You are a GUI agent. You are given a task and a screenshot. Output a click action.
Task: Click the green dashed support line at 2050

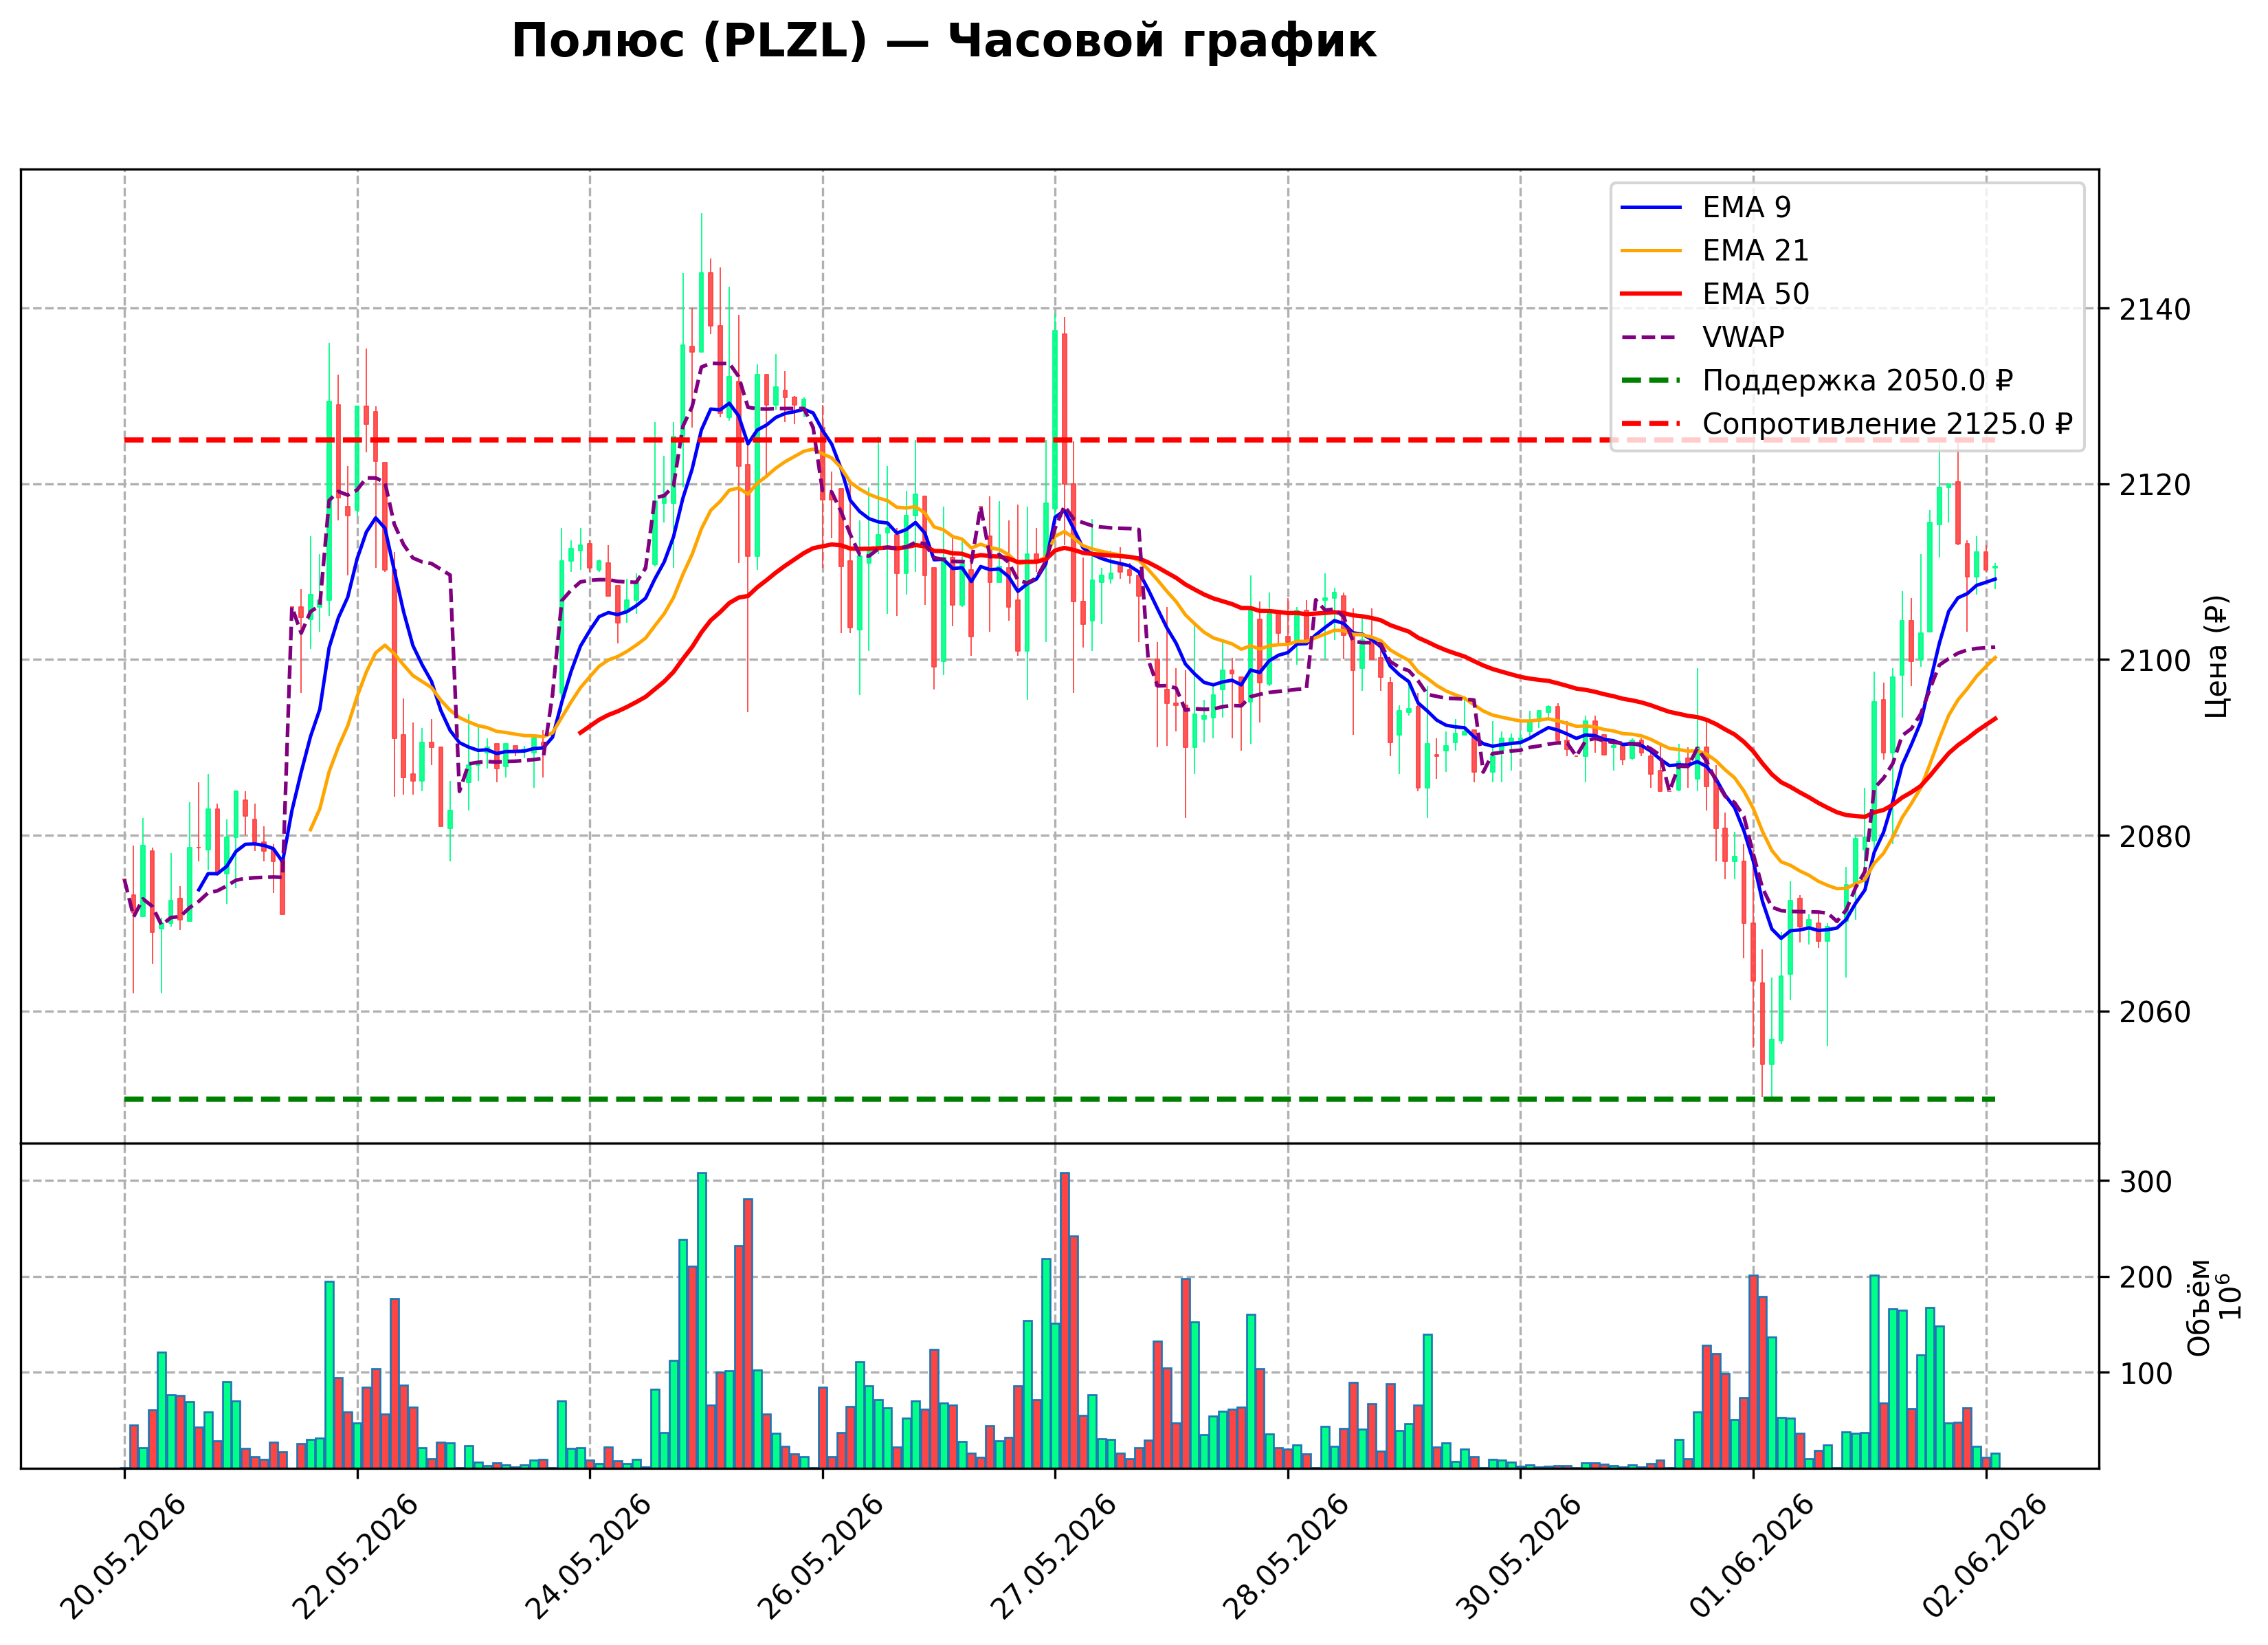point(1060,1099)
